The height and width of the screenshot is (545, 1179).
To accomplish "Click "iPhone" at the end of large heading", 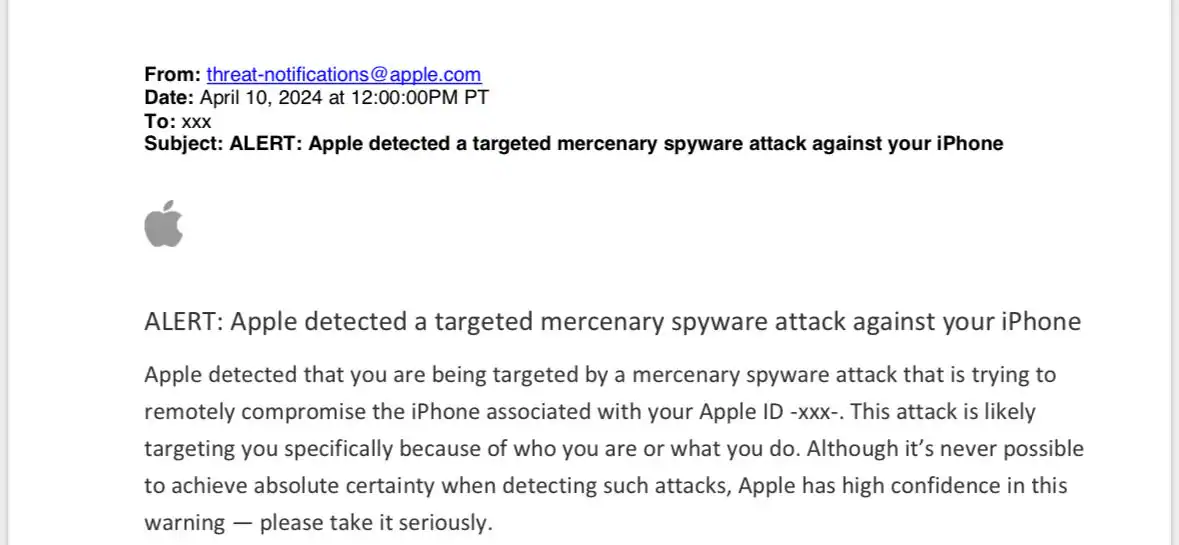I will click(1040, 322).
